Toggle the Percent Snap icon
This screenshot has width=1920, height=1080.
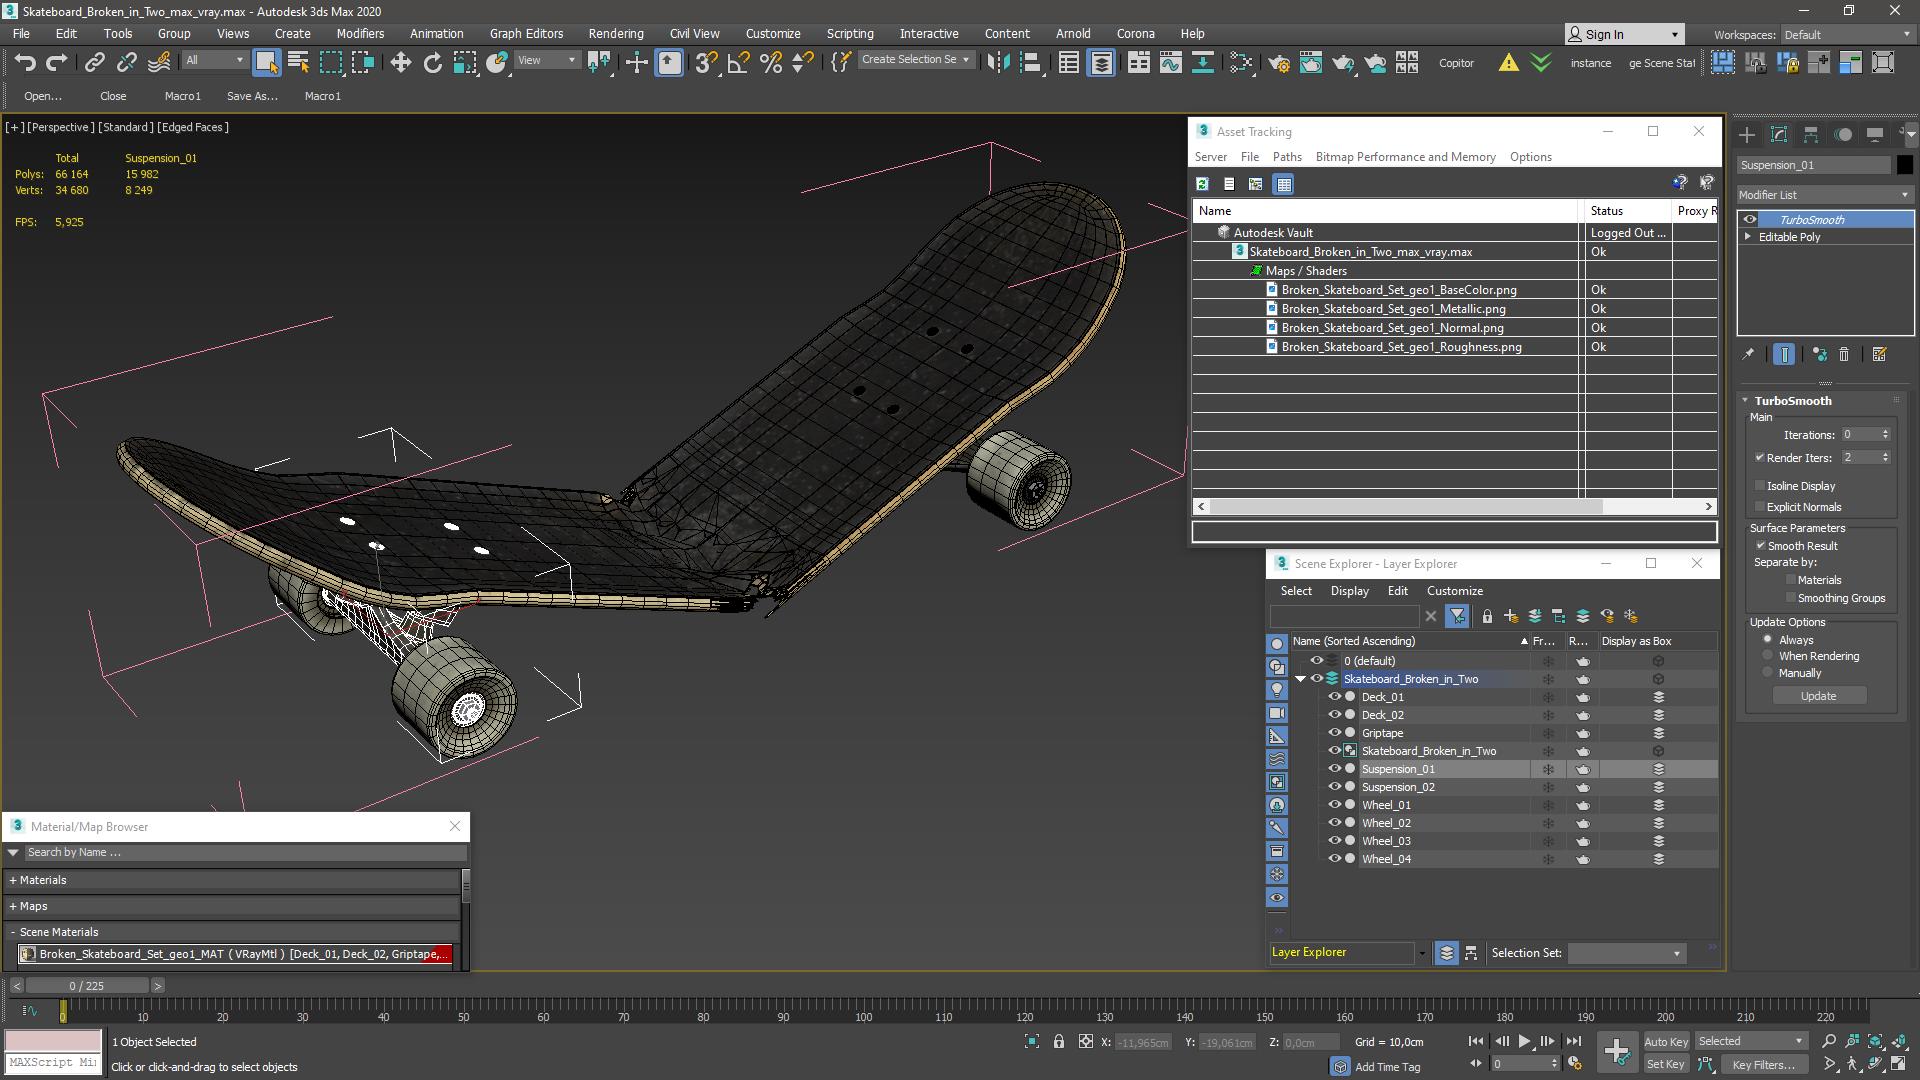click(770, 62)
